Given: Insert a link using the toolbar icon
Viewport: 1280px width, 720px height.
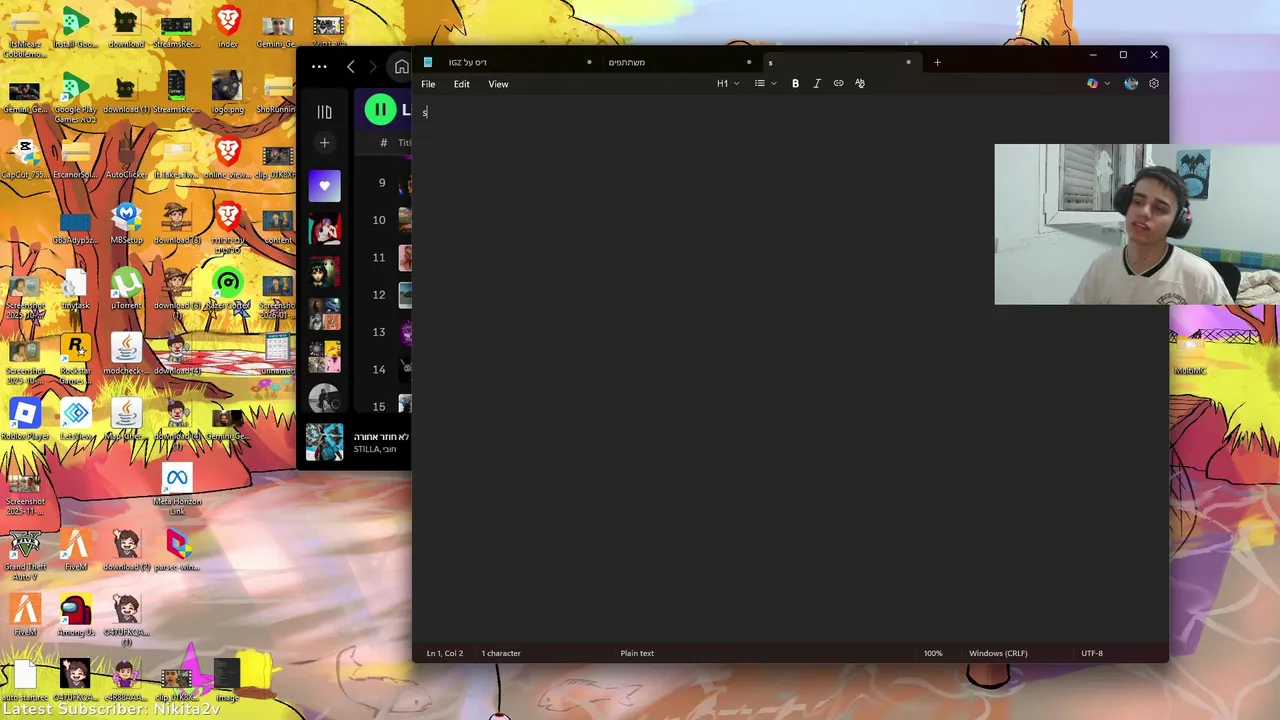Looking at the screenshot, I should click(838, 84).
